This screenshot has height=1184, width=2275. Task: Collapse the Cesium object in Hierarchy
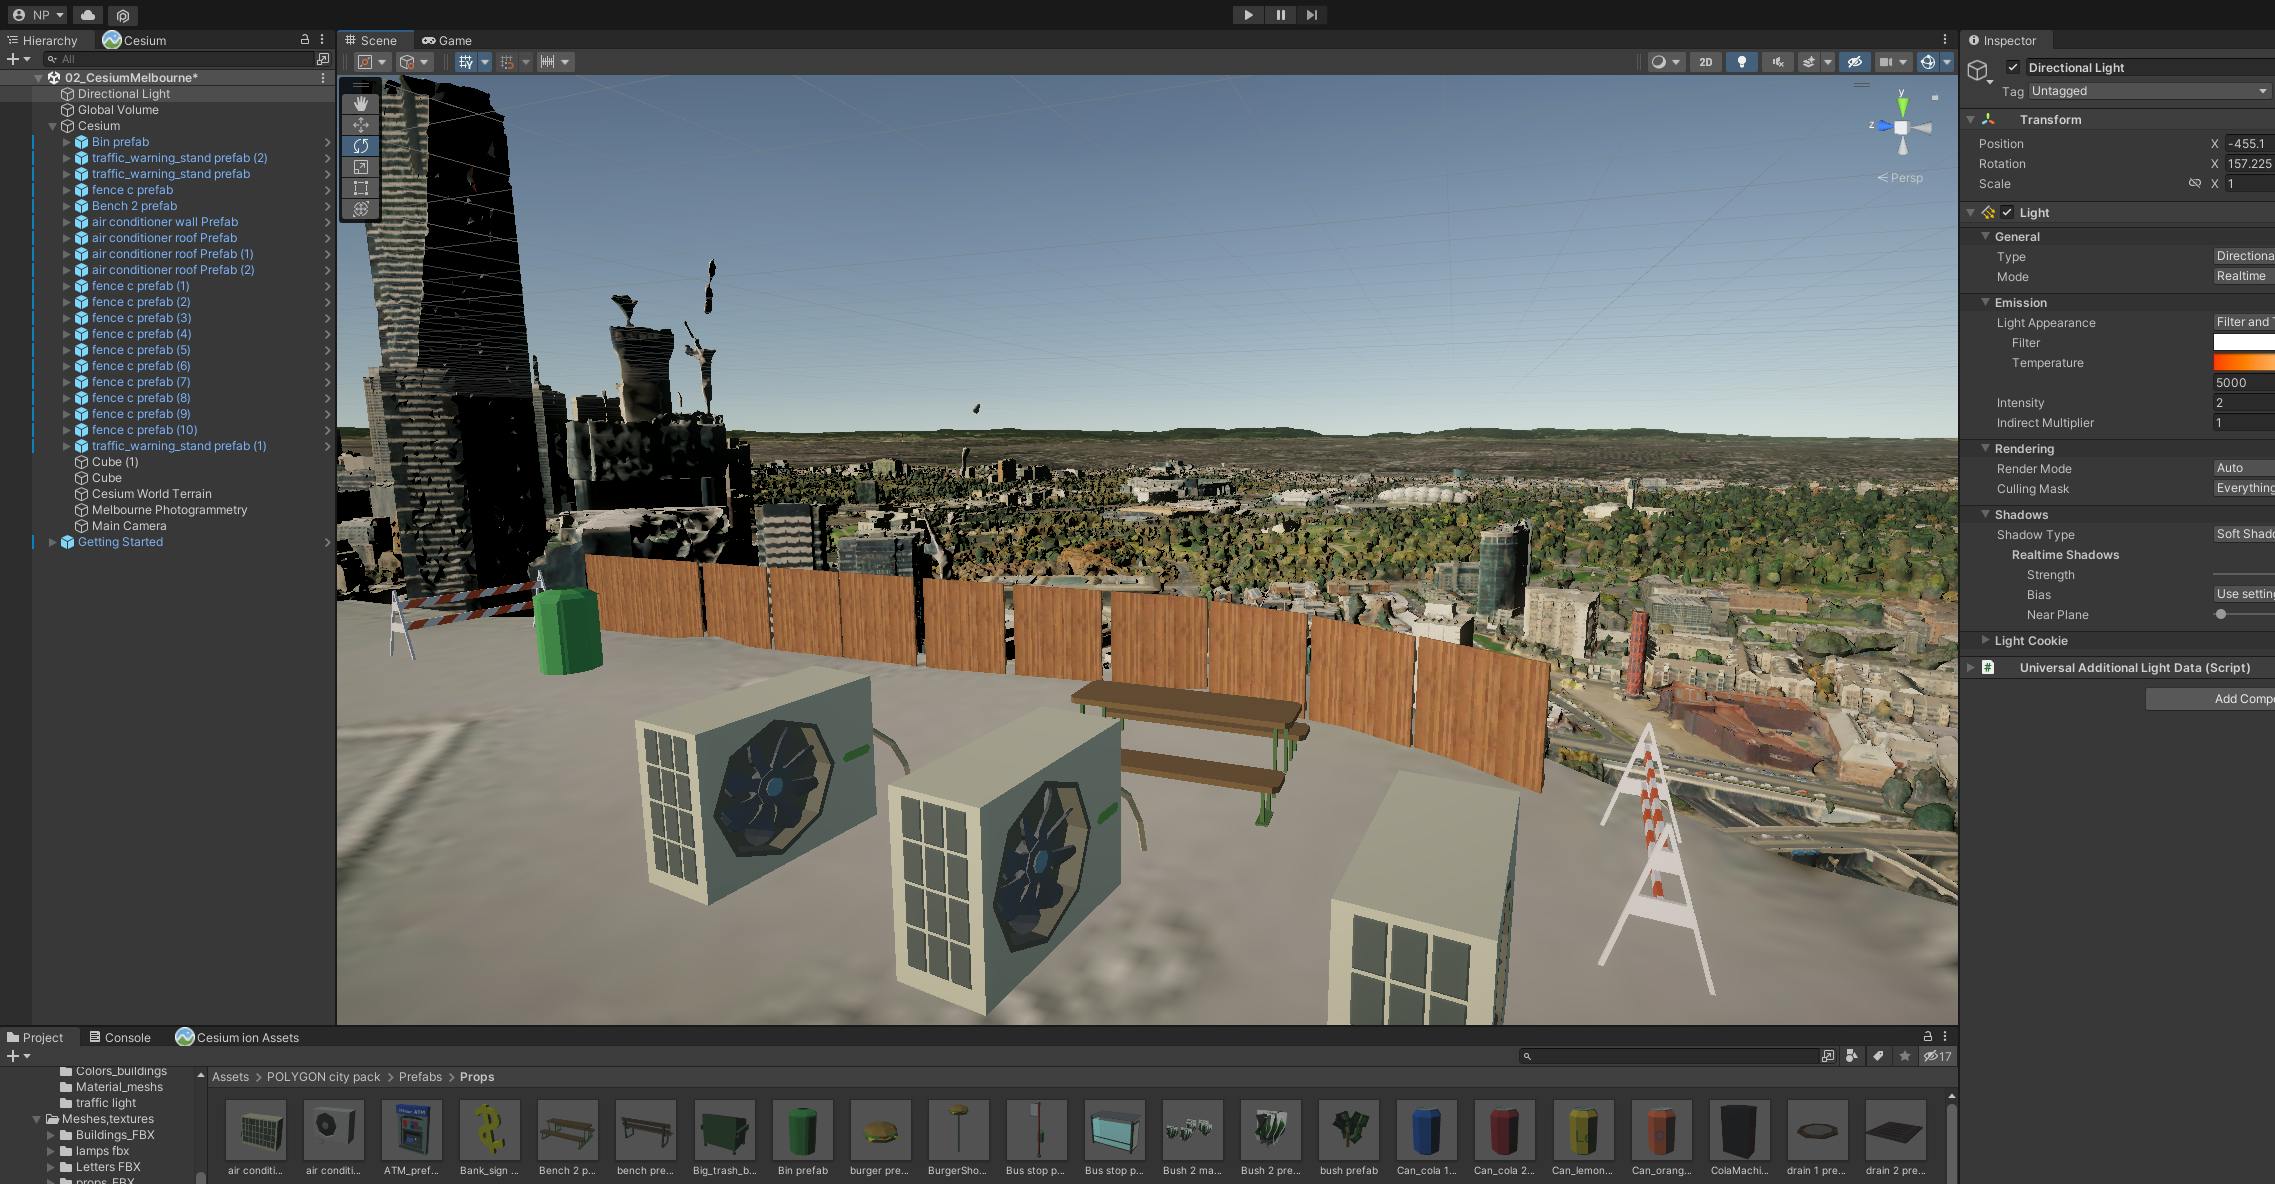53,126
